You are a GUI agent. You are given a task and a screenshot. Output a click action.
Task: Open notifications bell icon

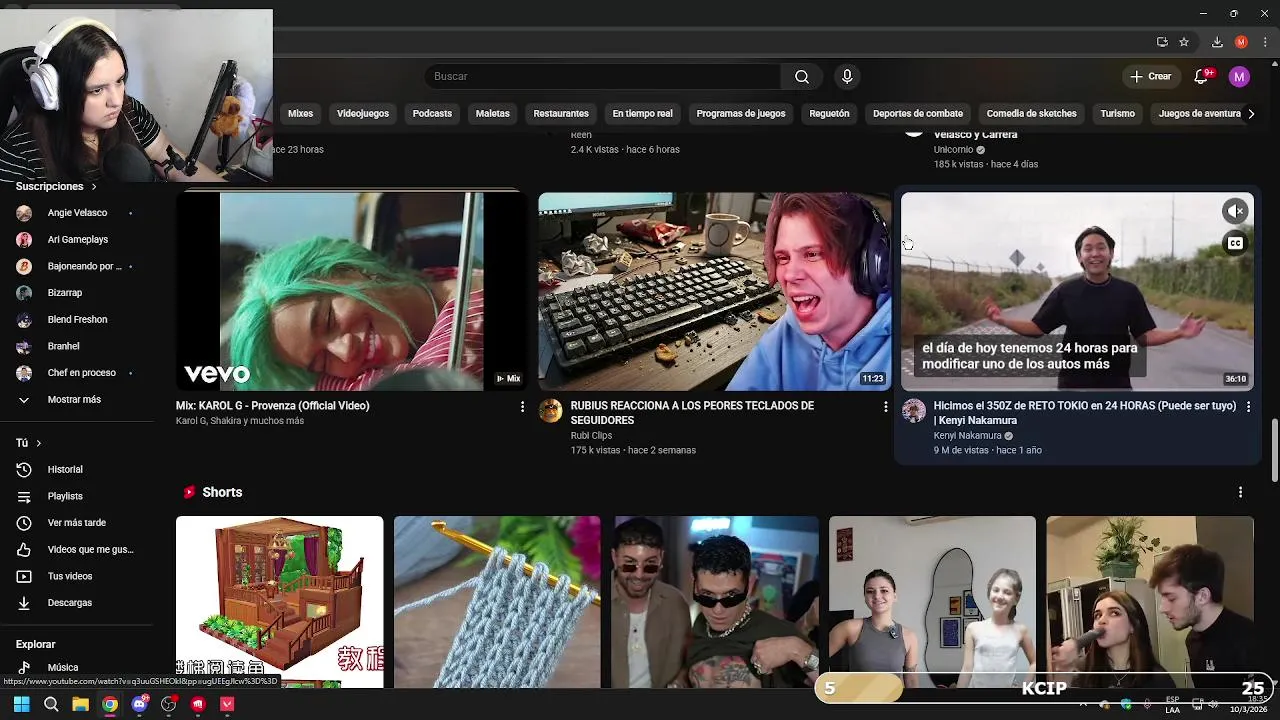pyautogui.click(x=1202, y=77)
